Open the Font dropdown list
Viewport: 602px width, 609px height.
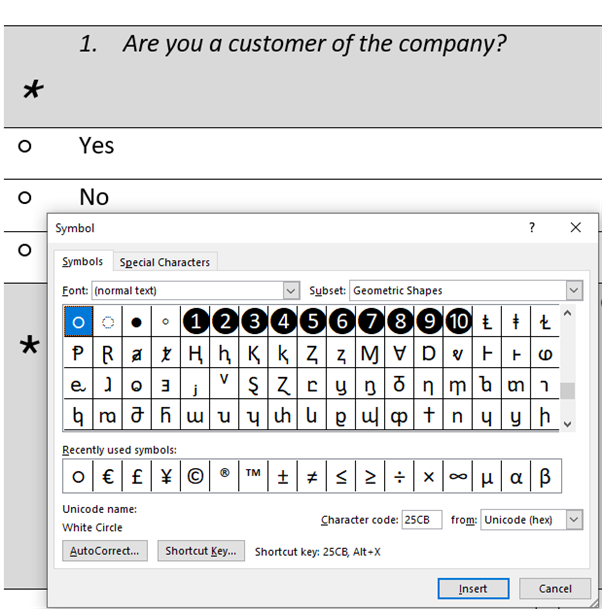(x=291, y=291)
